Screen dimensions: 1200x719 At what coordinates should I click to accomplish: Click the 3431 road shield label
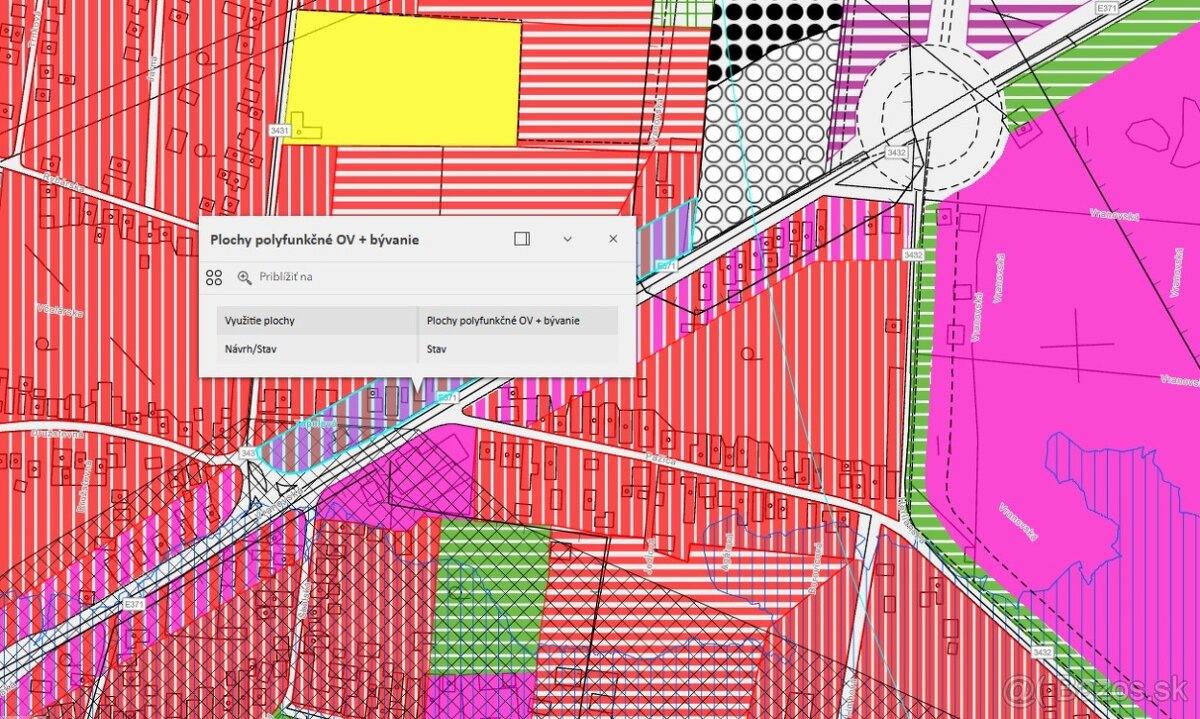[278, 130]
